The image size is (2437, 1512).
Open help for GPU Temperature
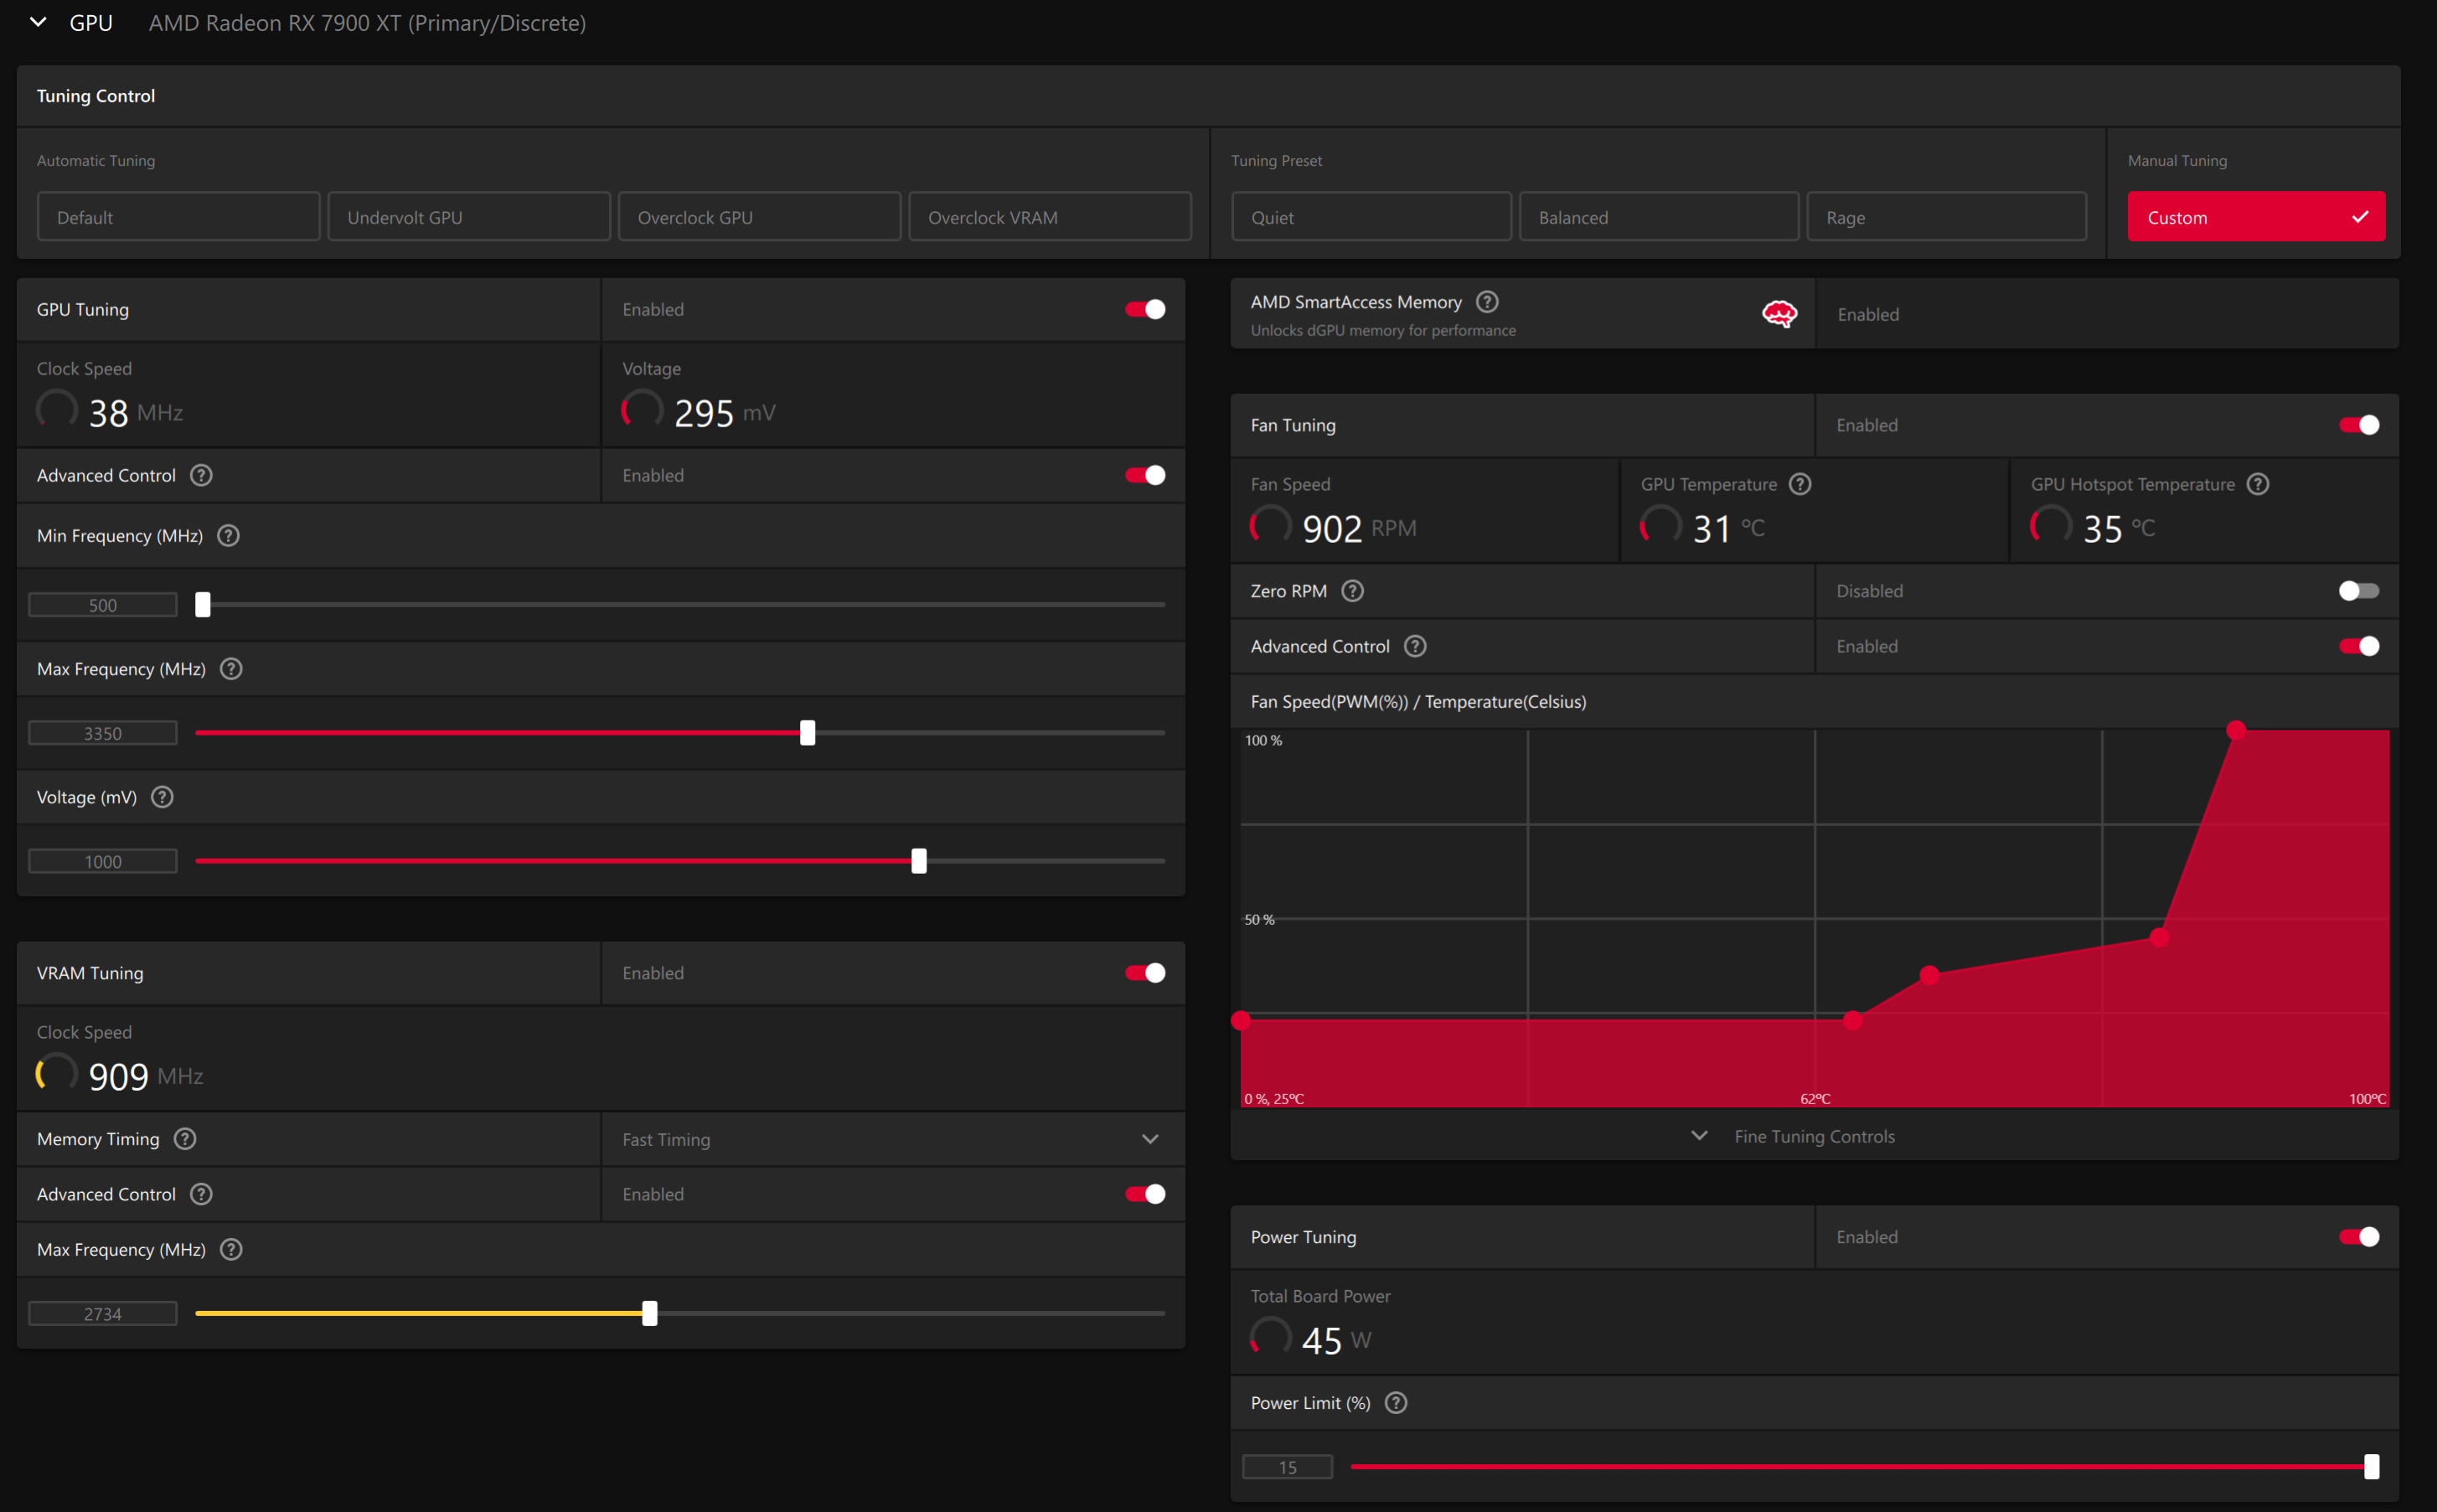point(1800,484)
